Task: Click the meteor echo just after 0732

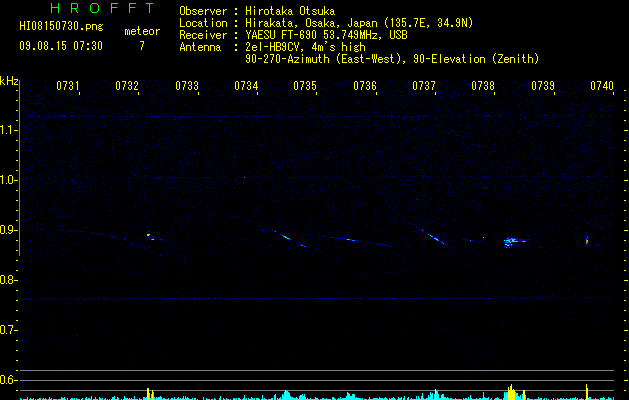Action: 150,236
